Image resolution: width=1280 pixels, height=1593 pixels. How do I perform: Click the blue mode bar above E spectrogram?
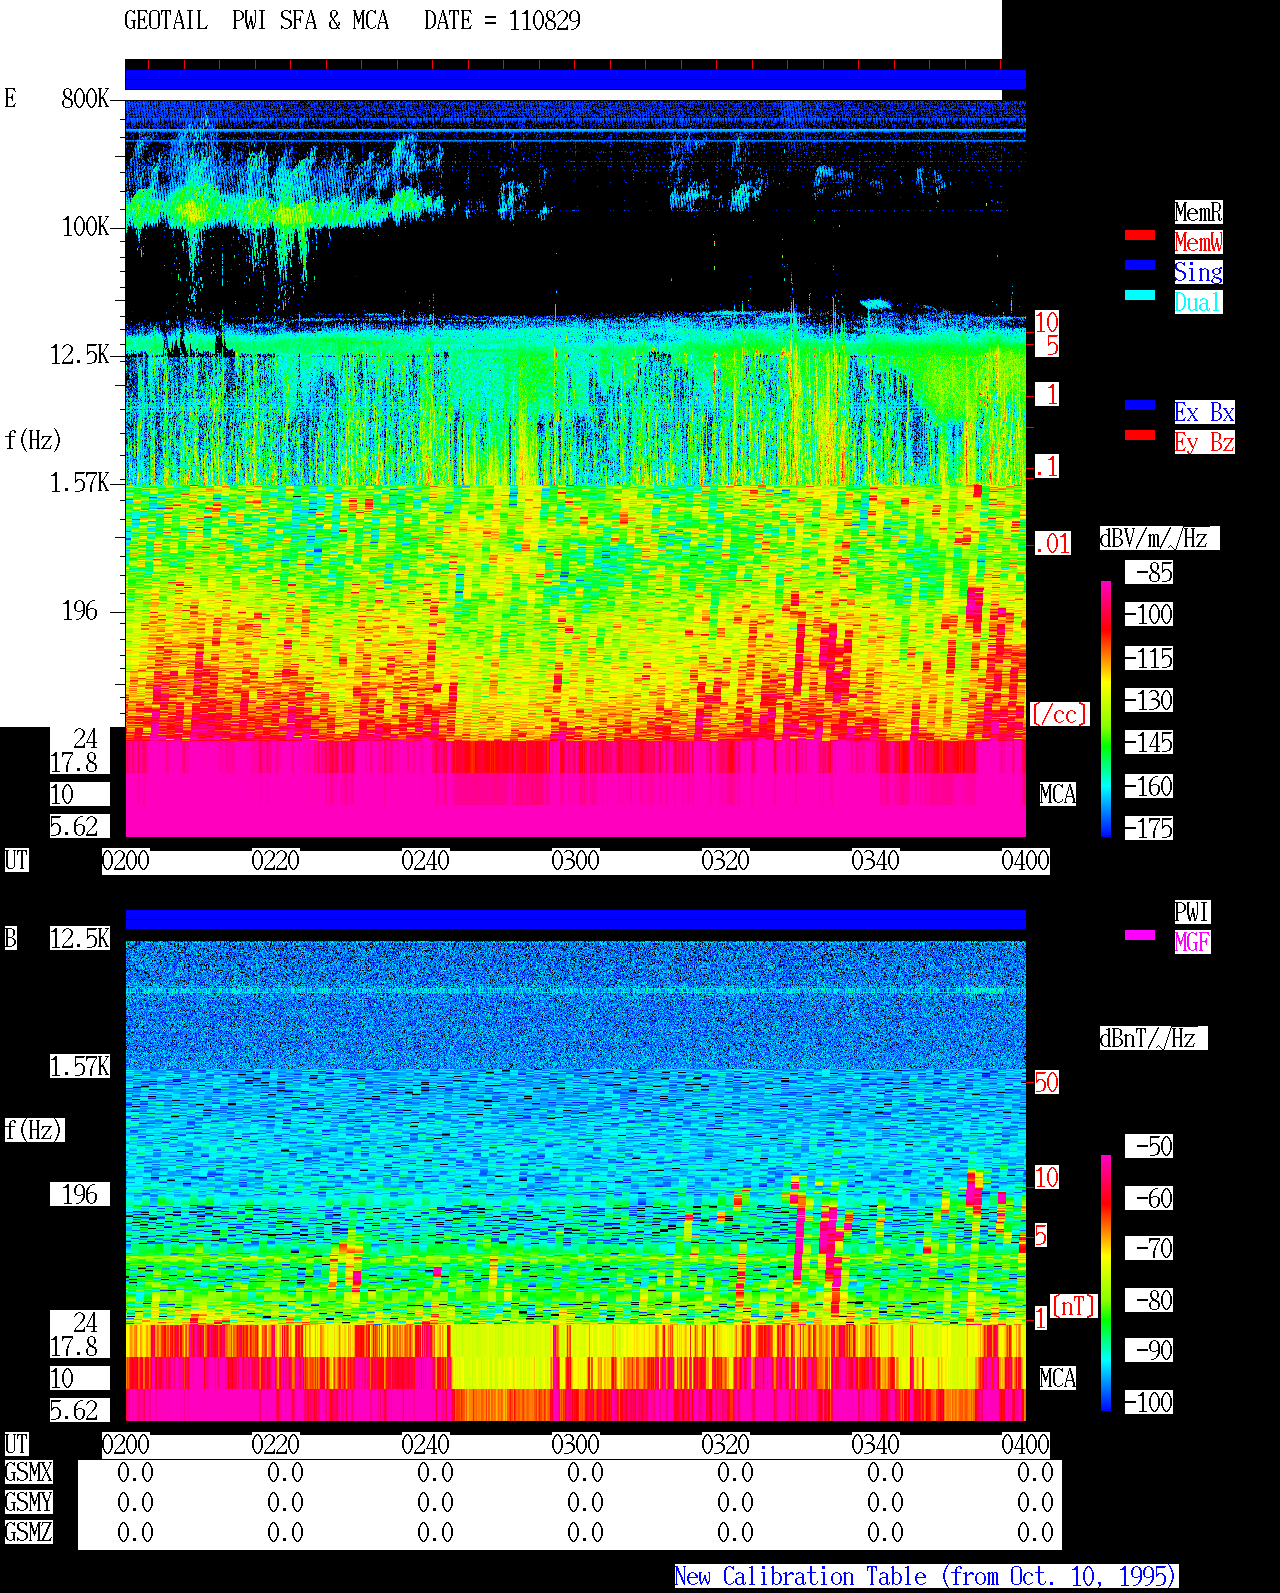click(575, 80)
